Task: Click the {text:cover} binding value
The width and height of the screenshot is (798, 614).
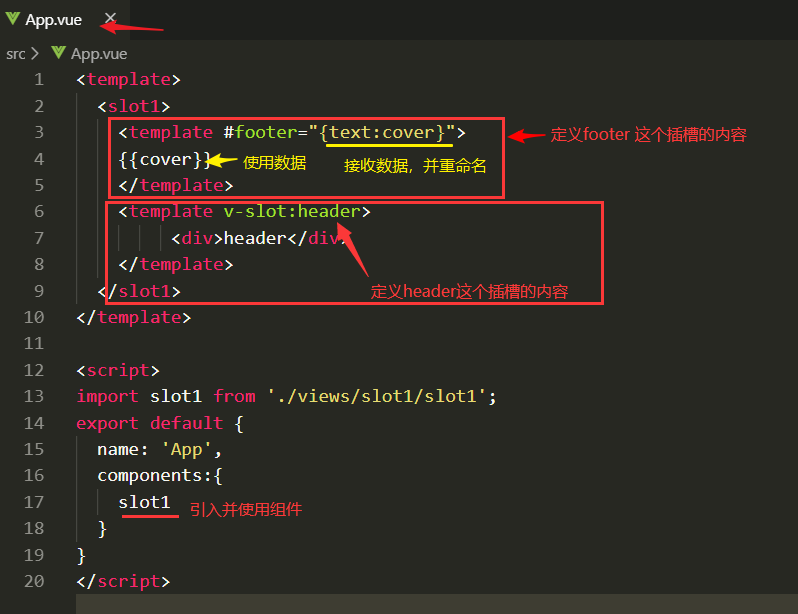Action: point(382,132)
